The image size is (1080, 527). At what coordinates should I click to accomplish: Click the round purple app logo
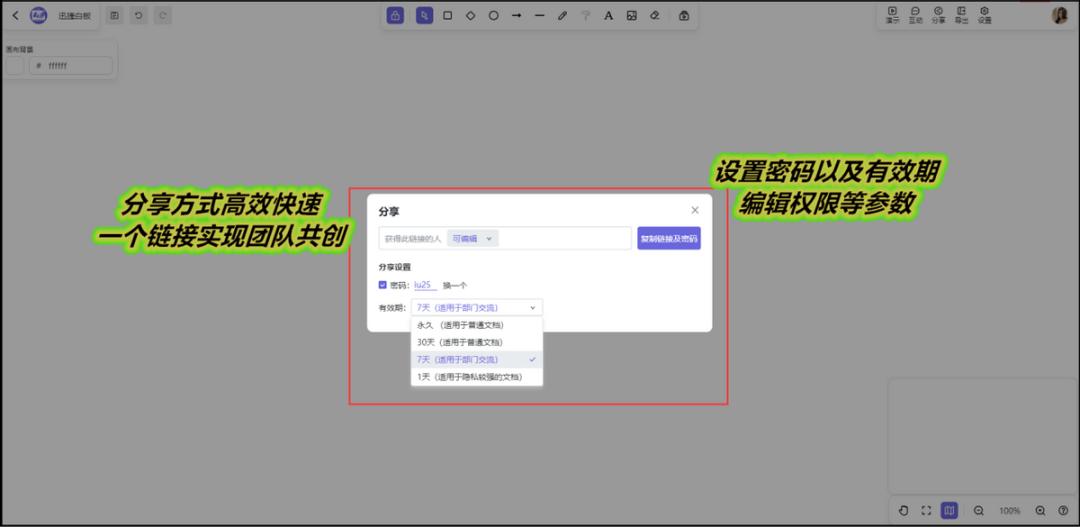[39, 15]
